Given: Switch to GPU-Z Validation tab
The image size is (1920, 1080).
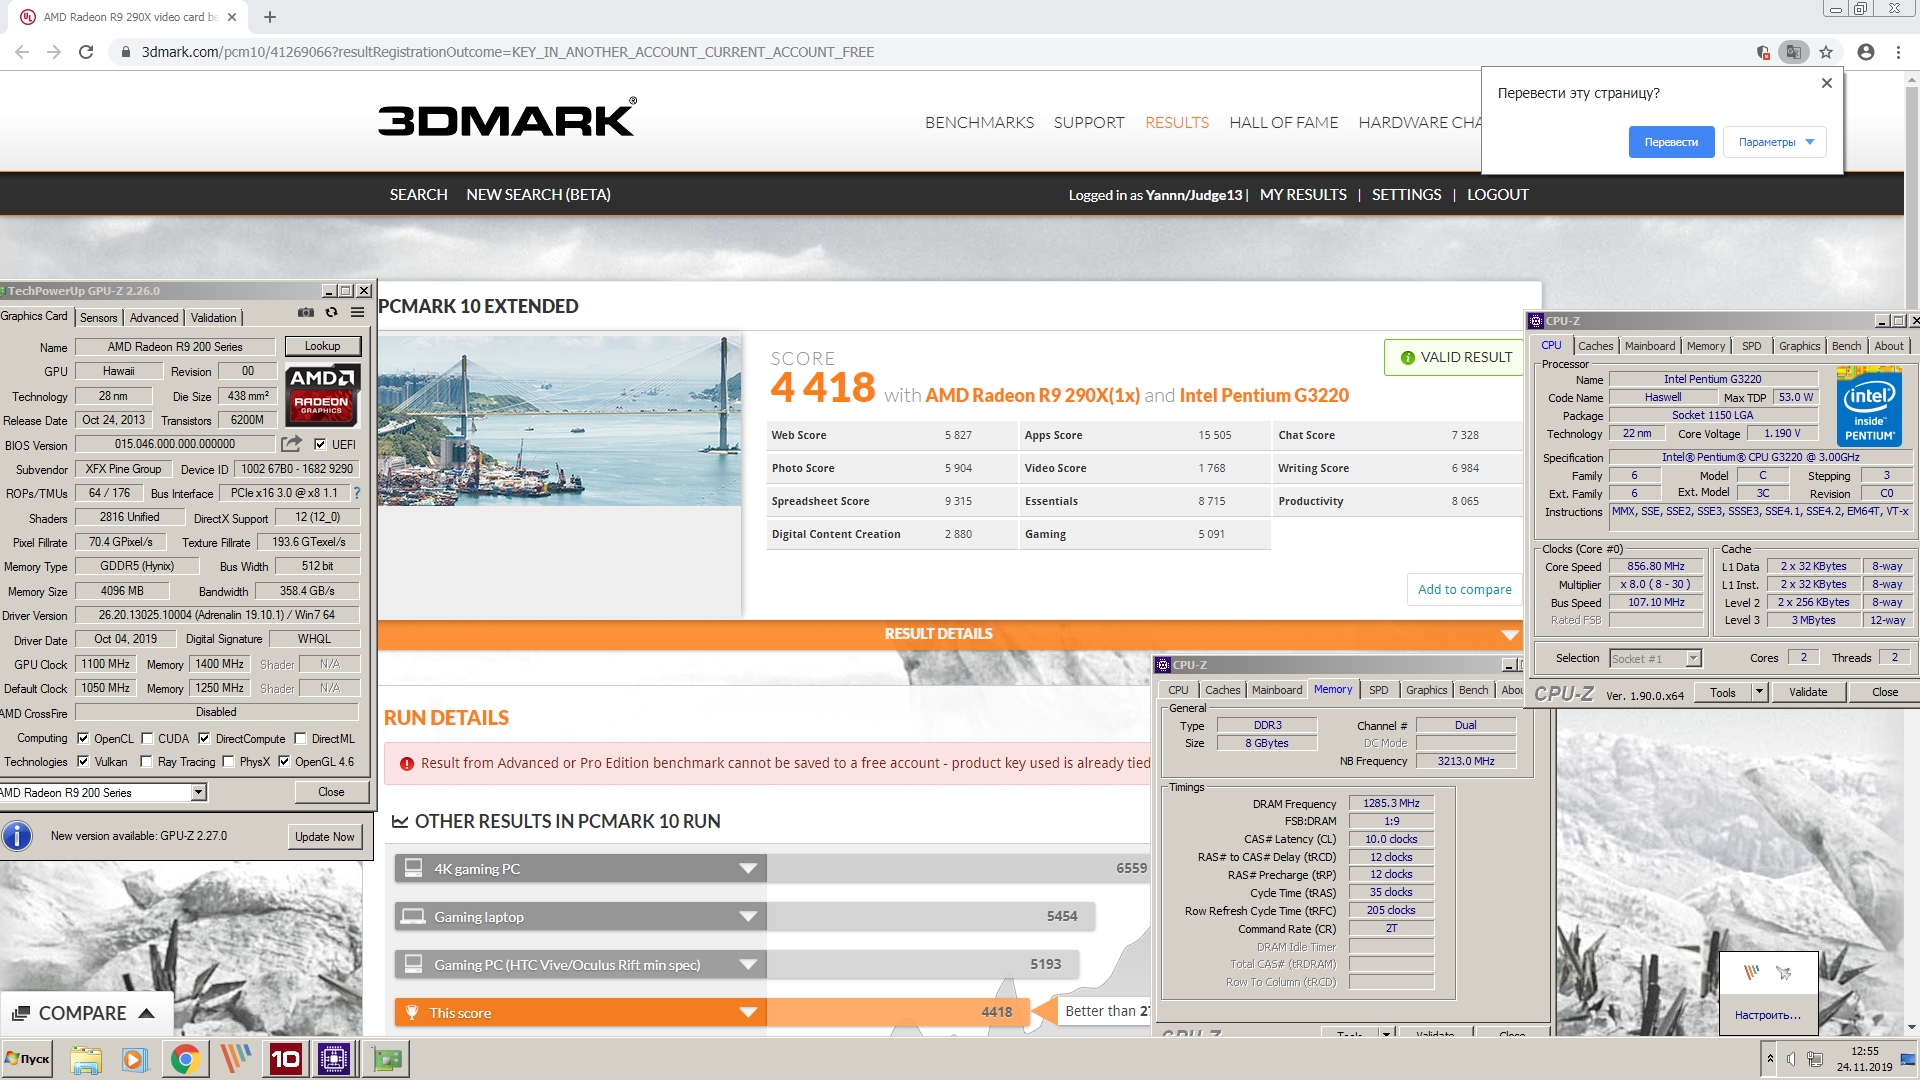Looking at the screenshot, I should pyautogui.click(x=214, y=318).
